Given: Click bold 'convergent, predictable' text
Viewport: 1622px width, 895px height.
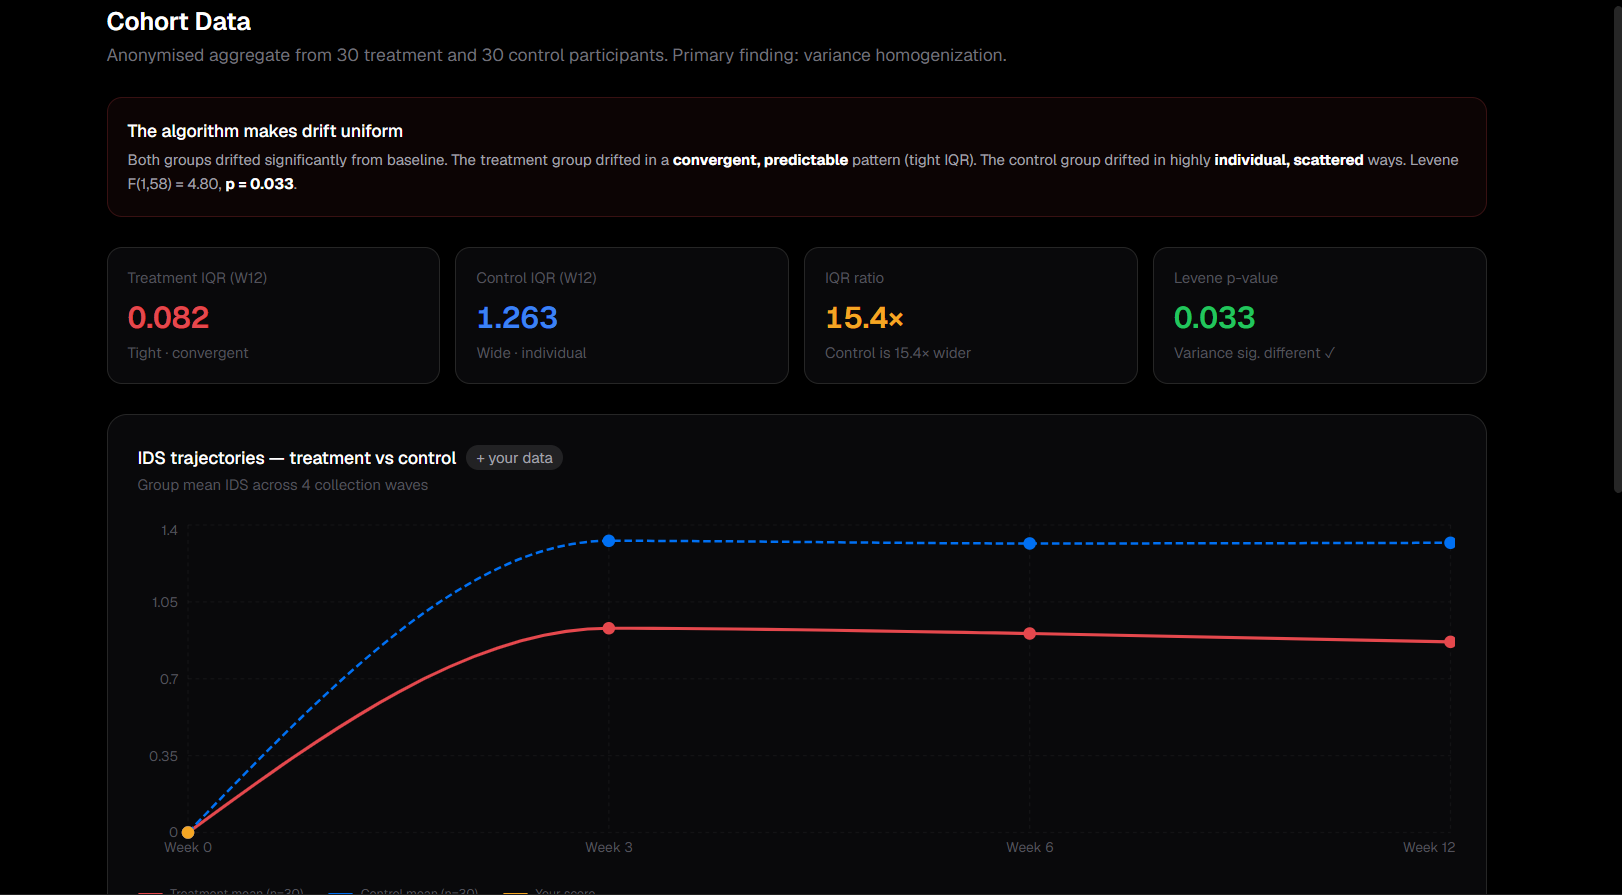Looking at the screenshot, I should click(760, 160).
